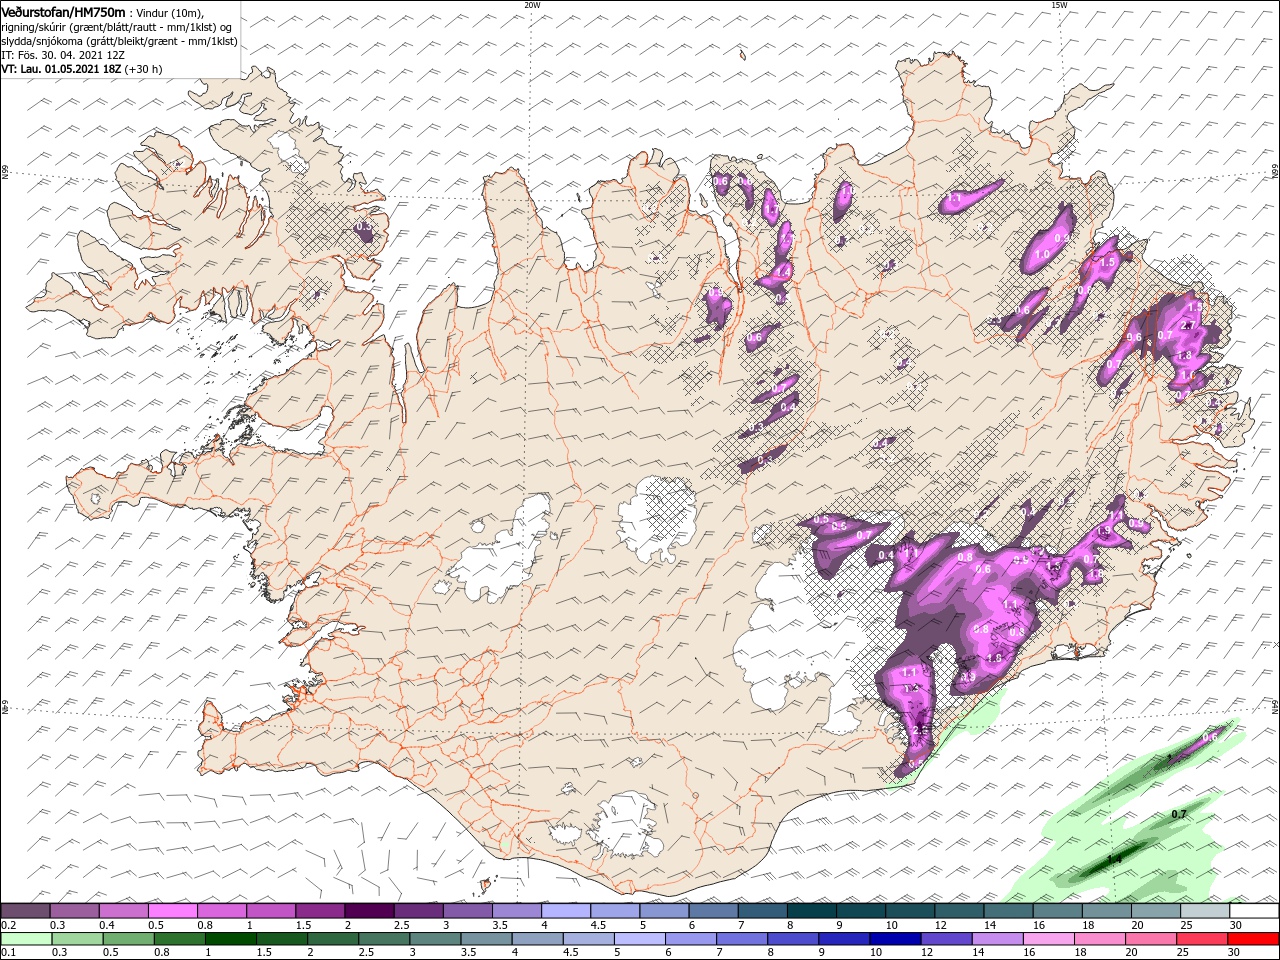
Task: Click the '15W' longitude label at top
Action: (1059, 5)
